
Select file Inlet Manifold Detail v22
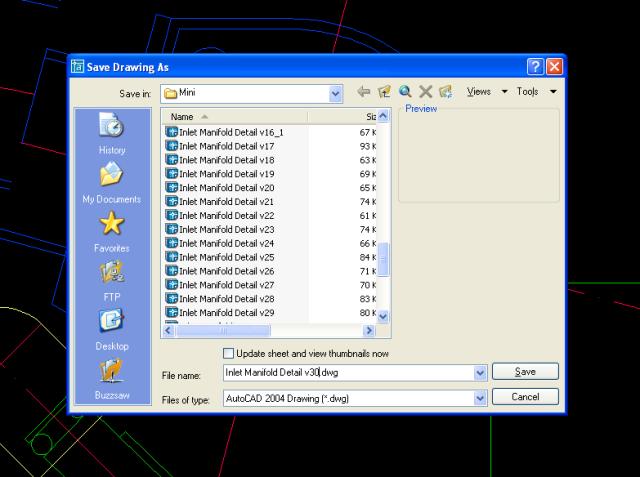(227, 215)
